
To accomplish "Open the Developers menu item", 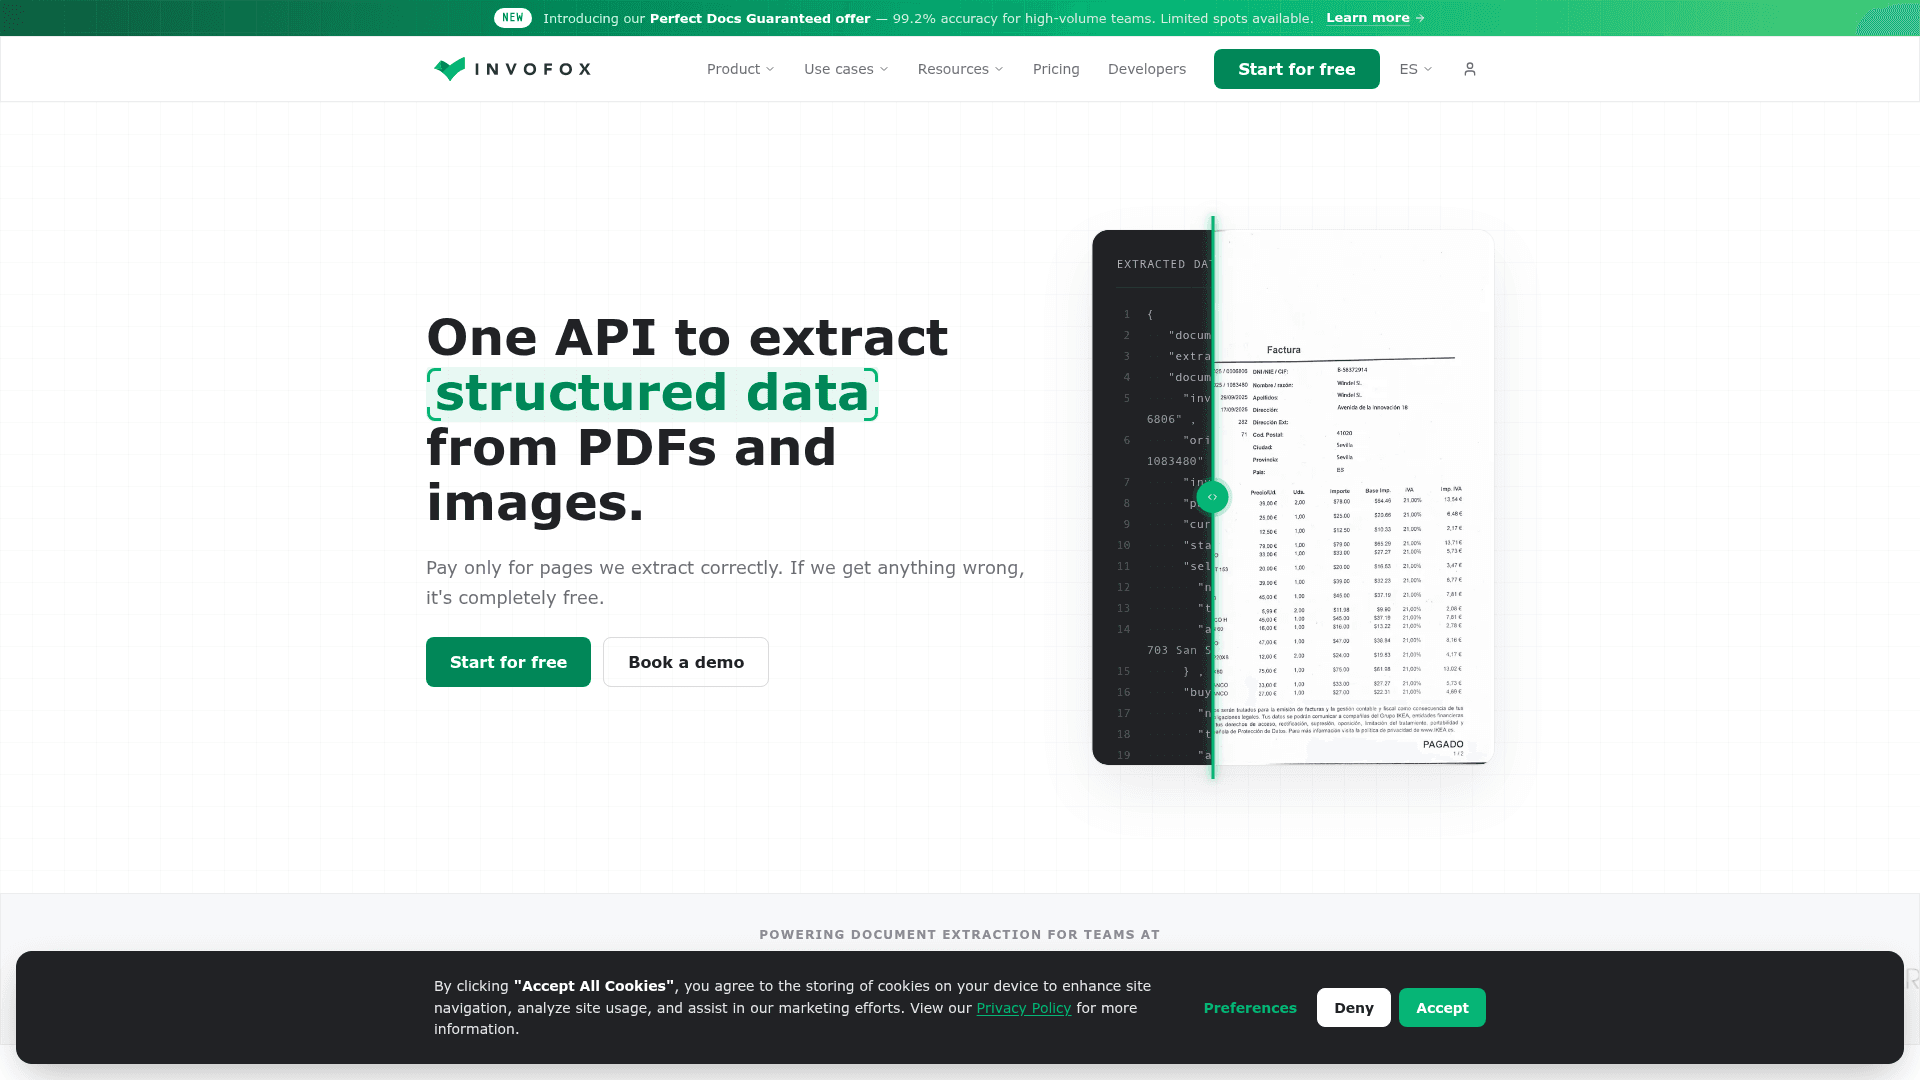I will (x=1147, y=69).
